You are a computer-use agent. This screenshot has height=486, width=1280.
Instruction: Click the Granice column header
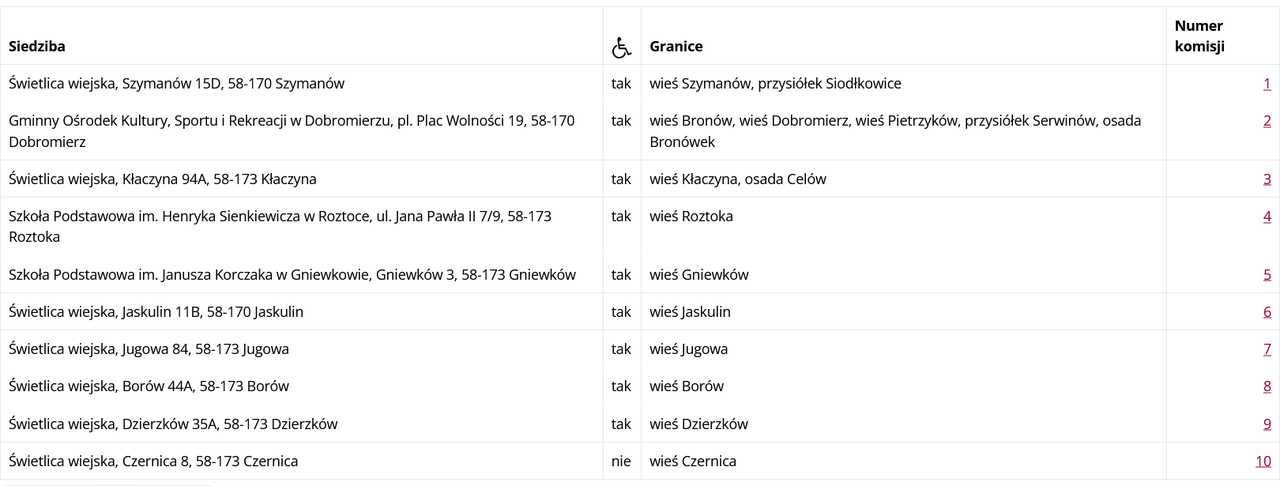pos(676,46)
